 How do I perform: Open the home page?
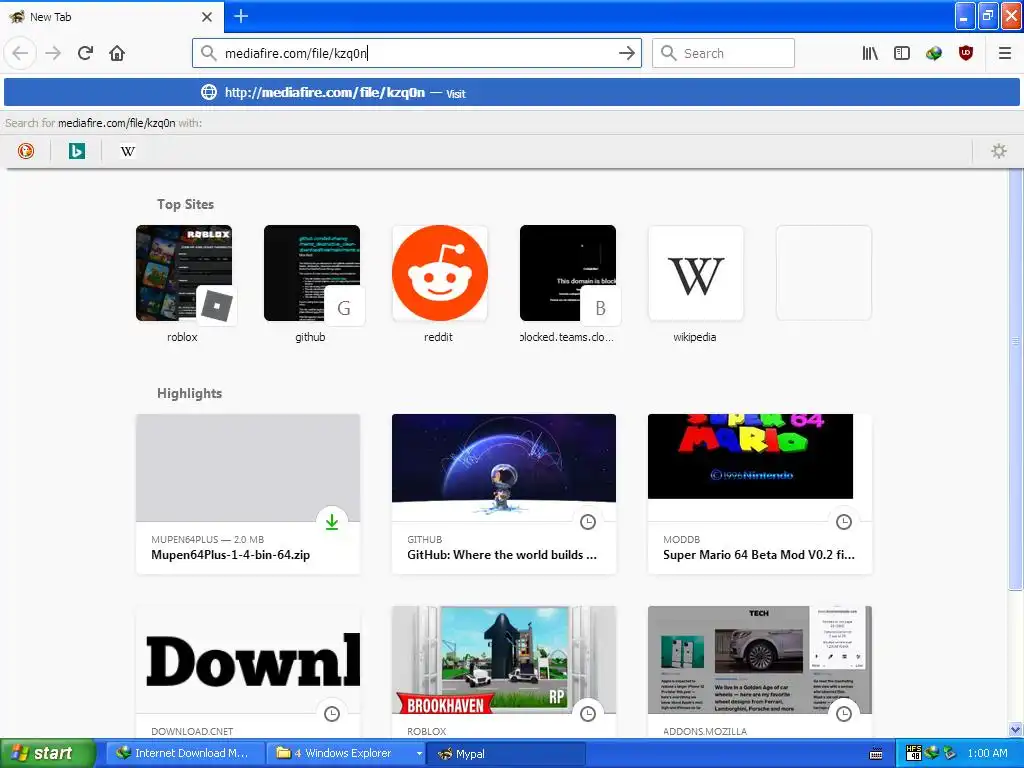[x=117, y=53]
